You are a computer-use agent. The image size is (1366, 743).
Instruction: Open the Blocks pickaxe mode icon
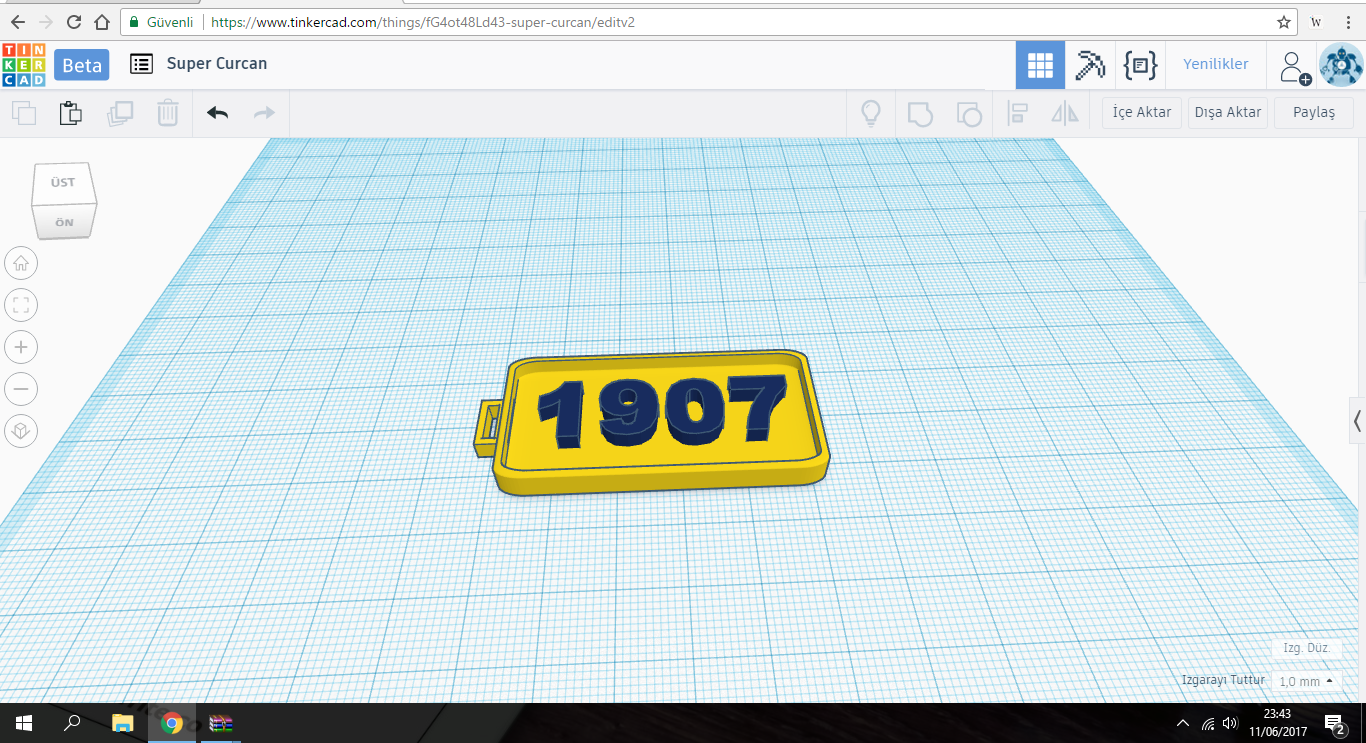pyautogui.click(x=1090, y=66)
